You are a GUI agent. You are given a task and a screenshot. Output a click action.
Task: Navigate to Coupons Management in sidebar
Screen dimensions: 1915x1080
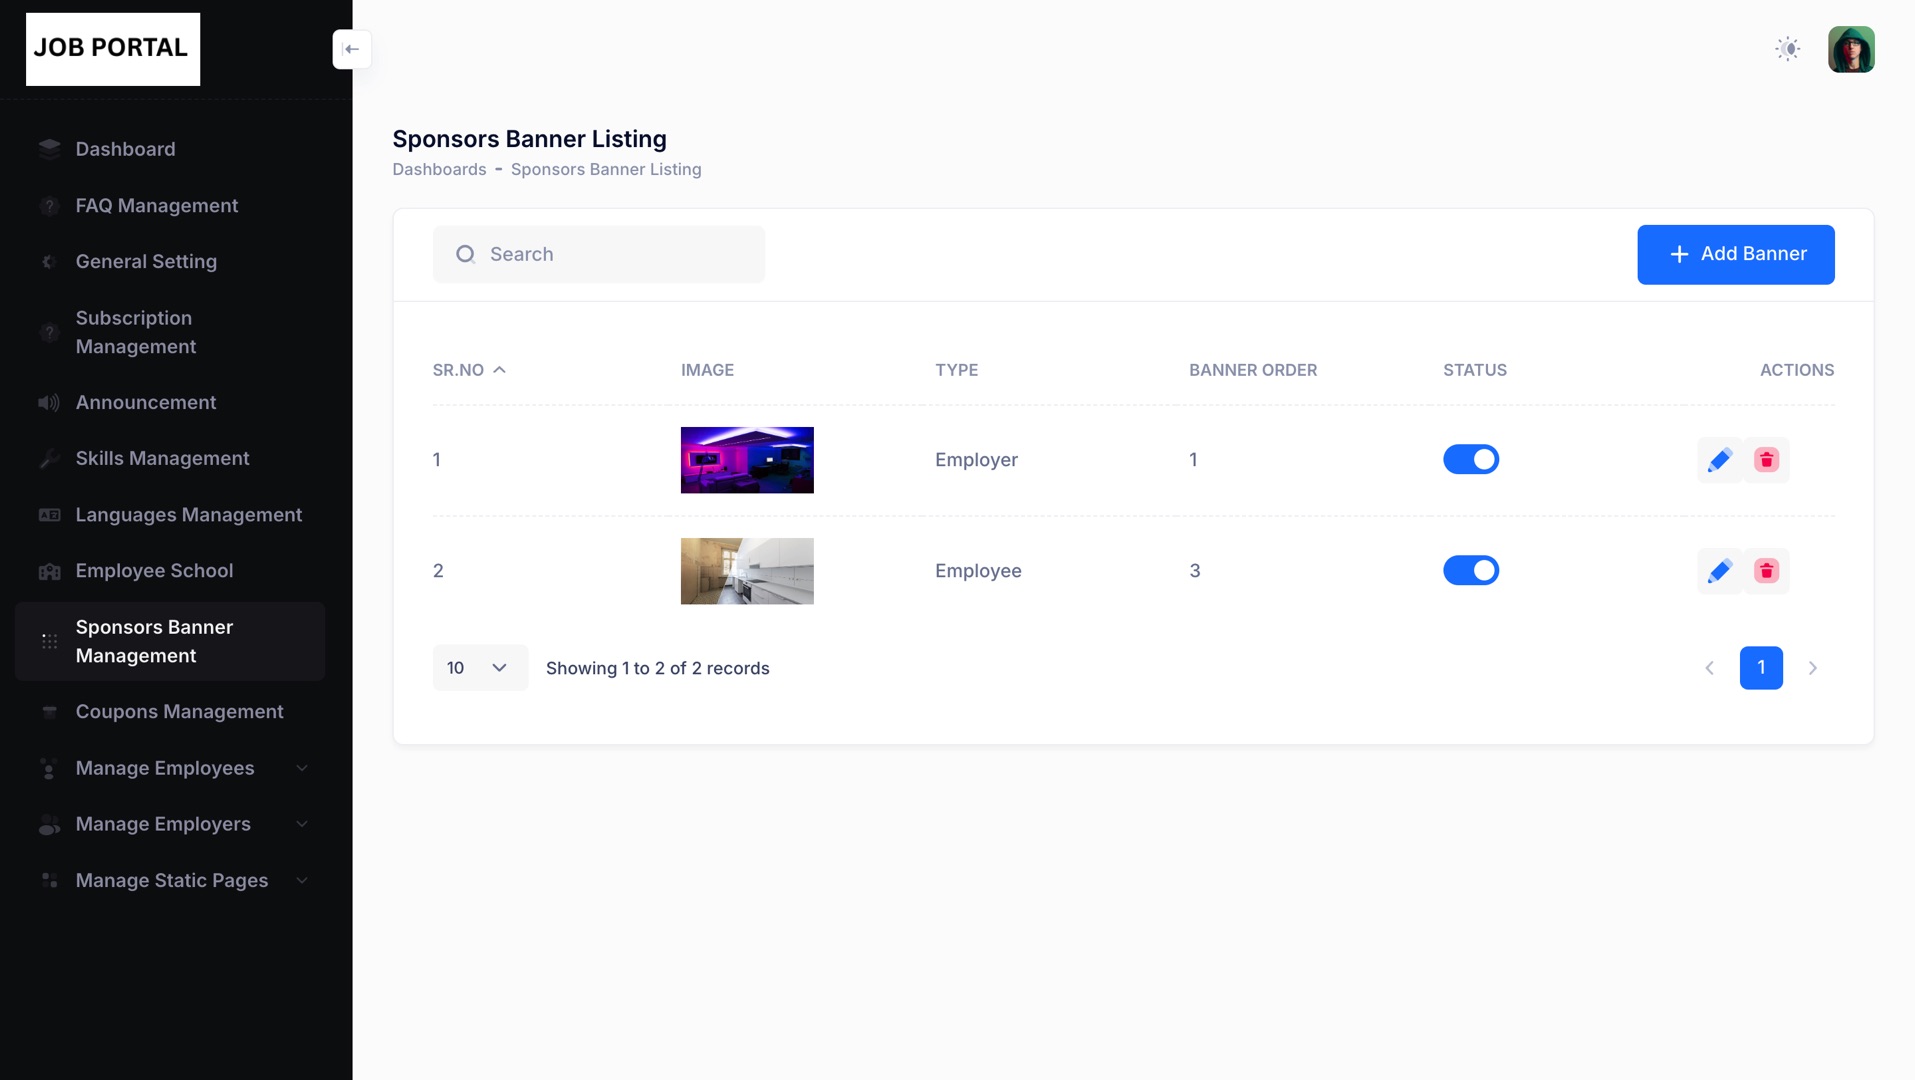[180, 712]
